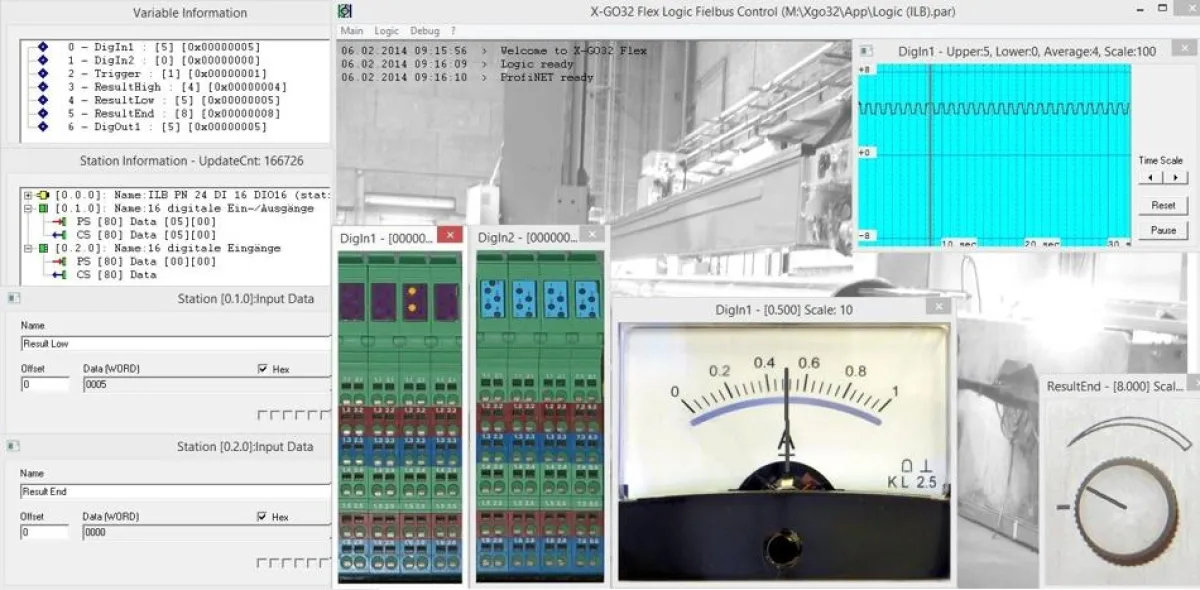1200x590 pixels.
Task: Open the Logic menu
Action: coord(386,31)
